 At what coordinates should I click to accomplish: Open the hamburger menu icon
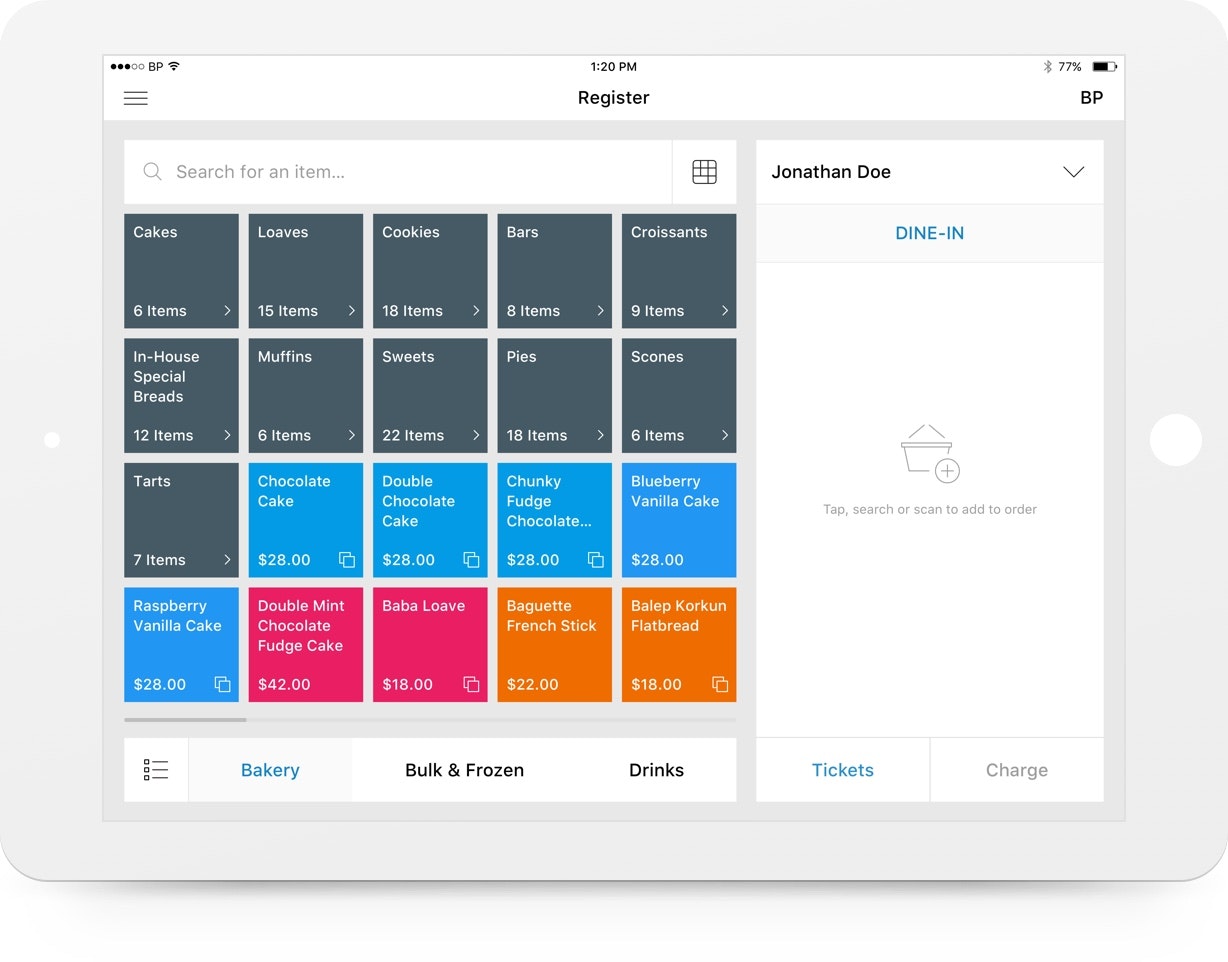point(136,98)
